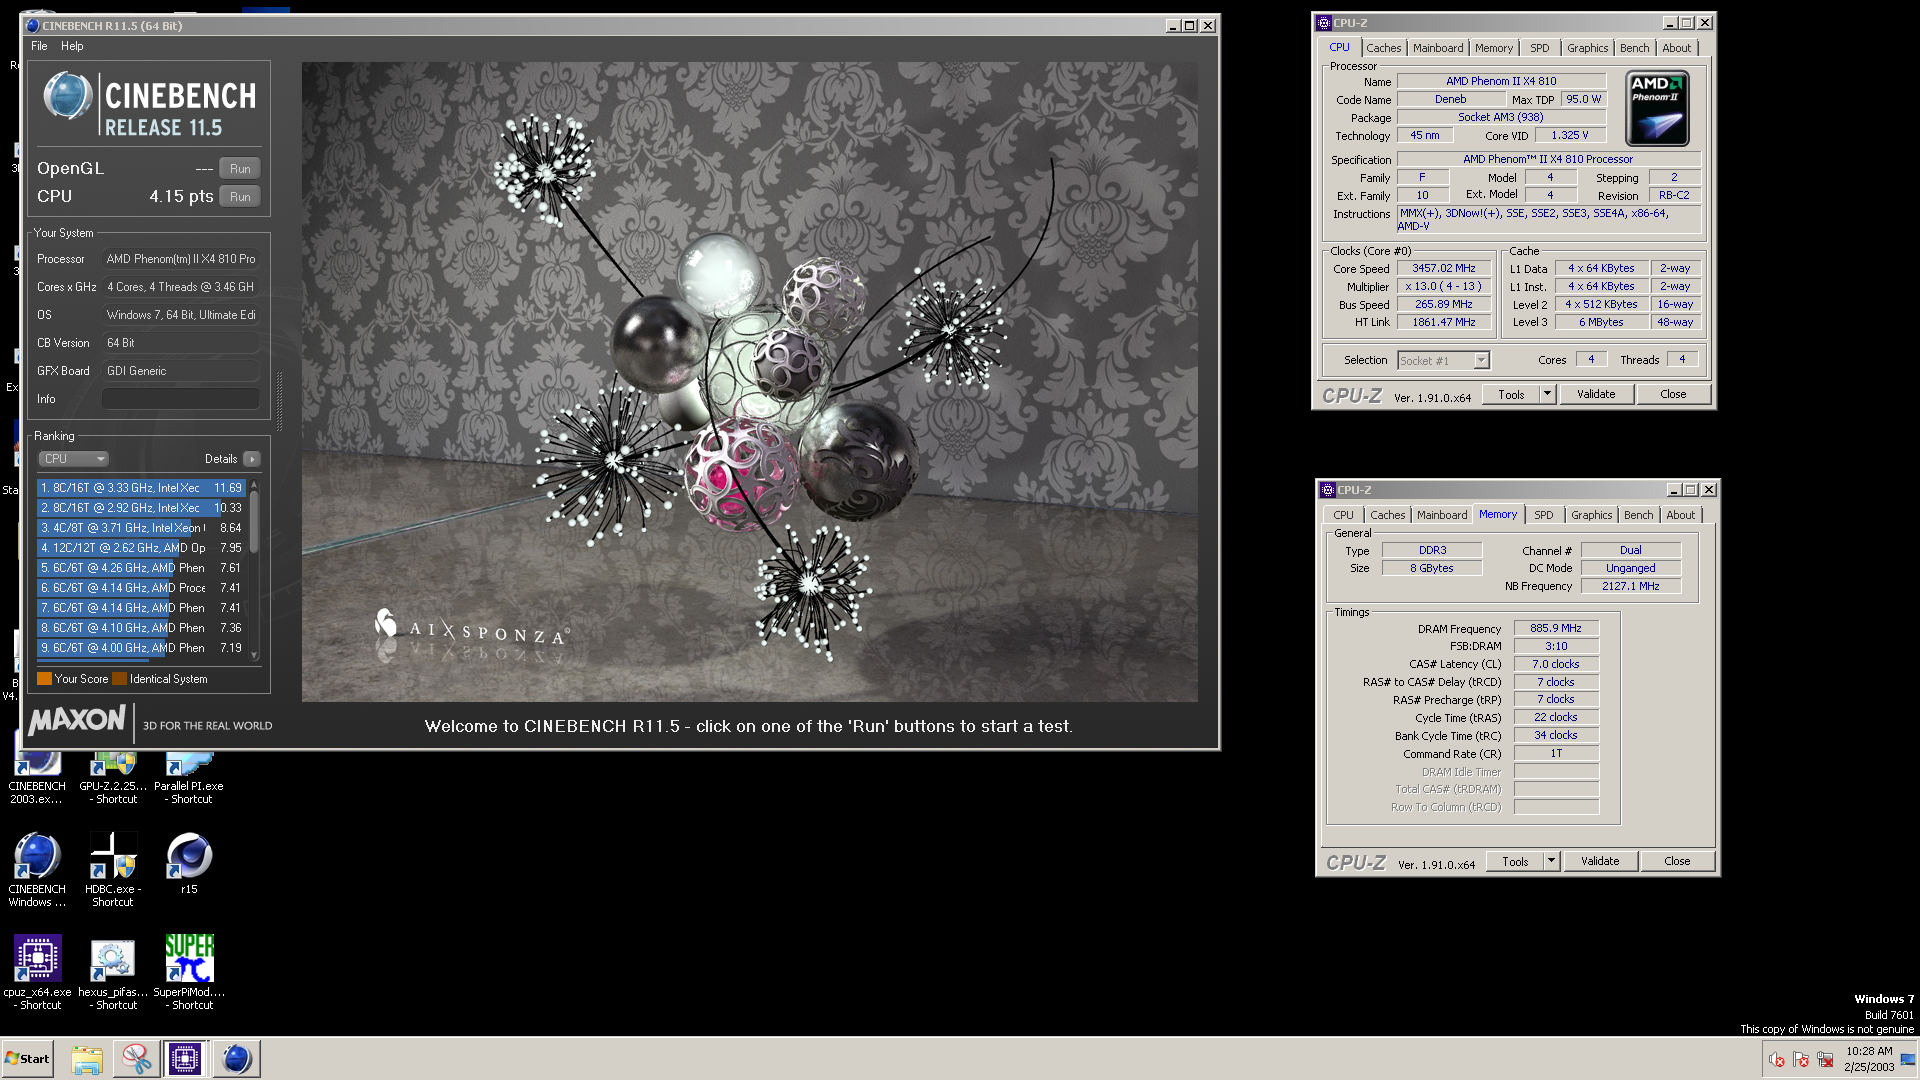This screenshot has height=1080, width=1920.
Task: Open the Snipping Tool taskbar icon
Action: 136,1059
